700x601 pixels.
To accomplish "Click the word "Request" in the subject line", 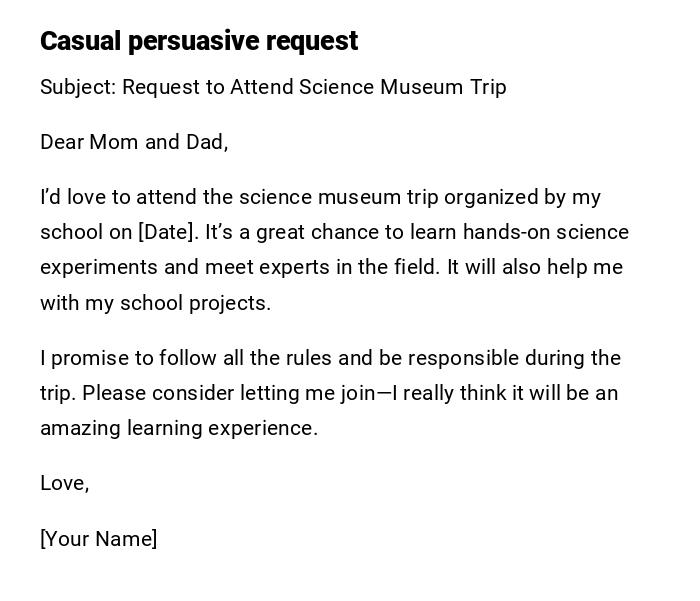I will click(162, 87).
